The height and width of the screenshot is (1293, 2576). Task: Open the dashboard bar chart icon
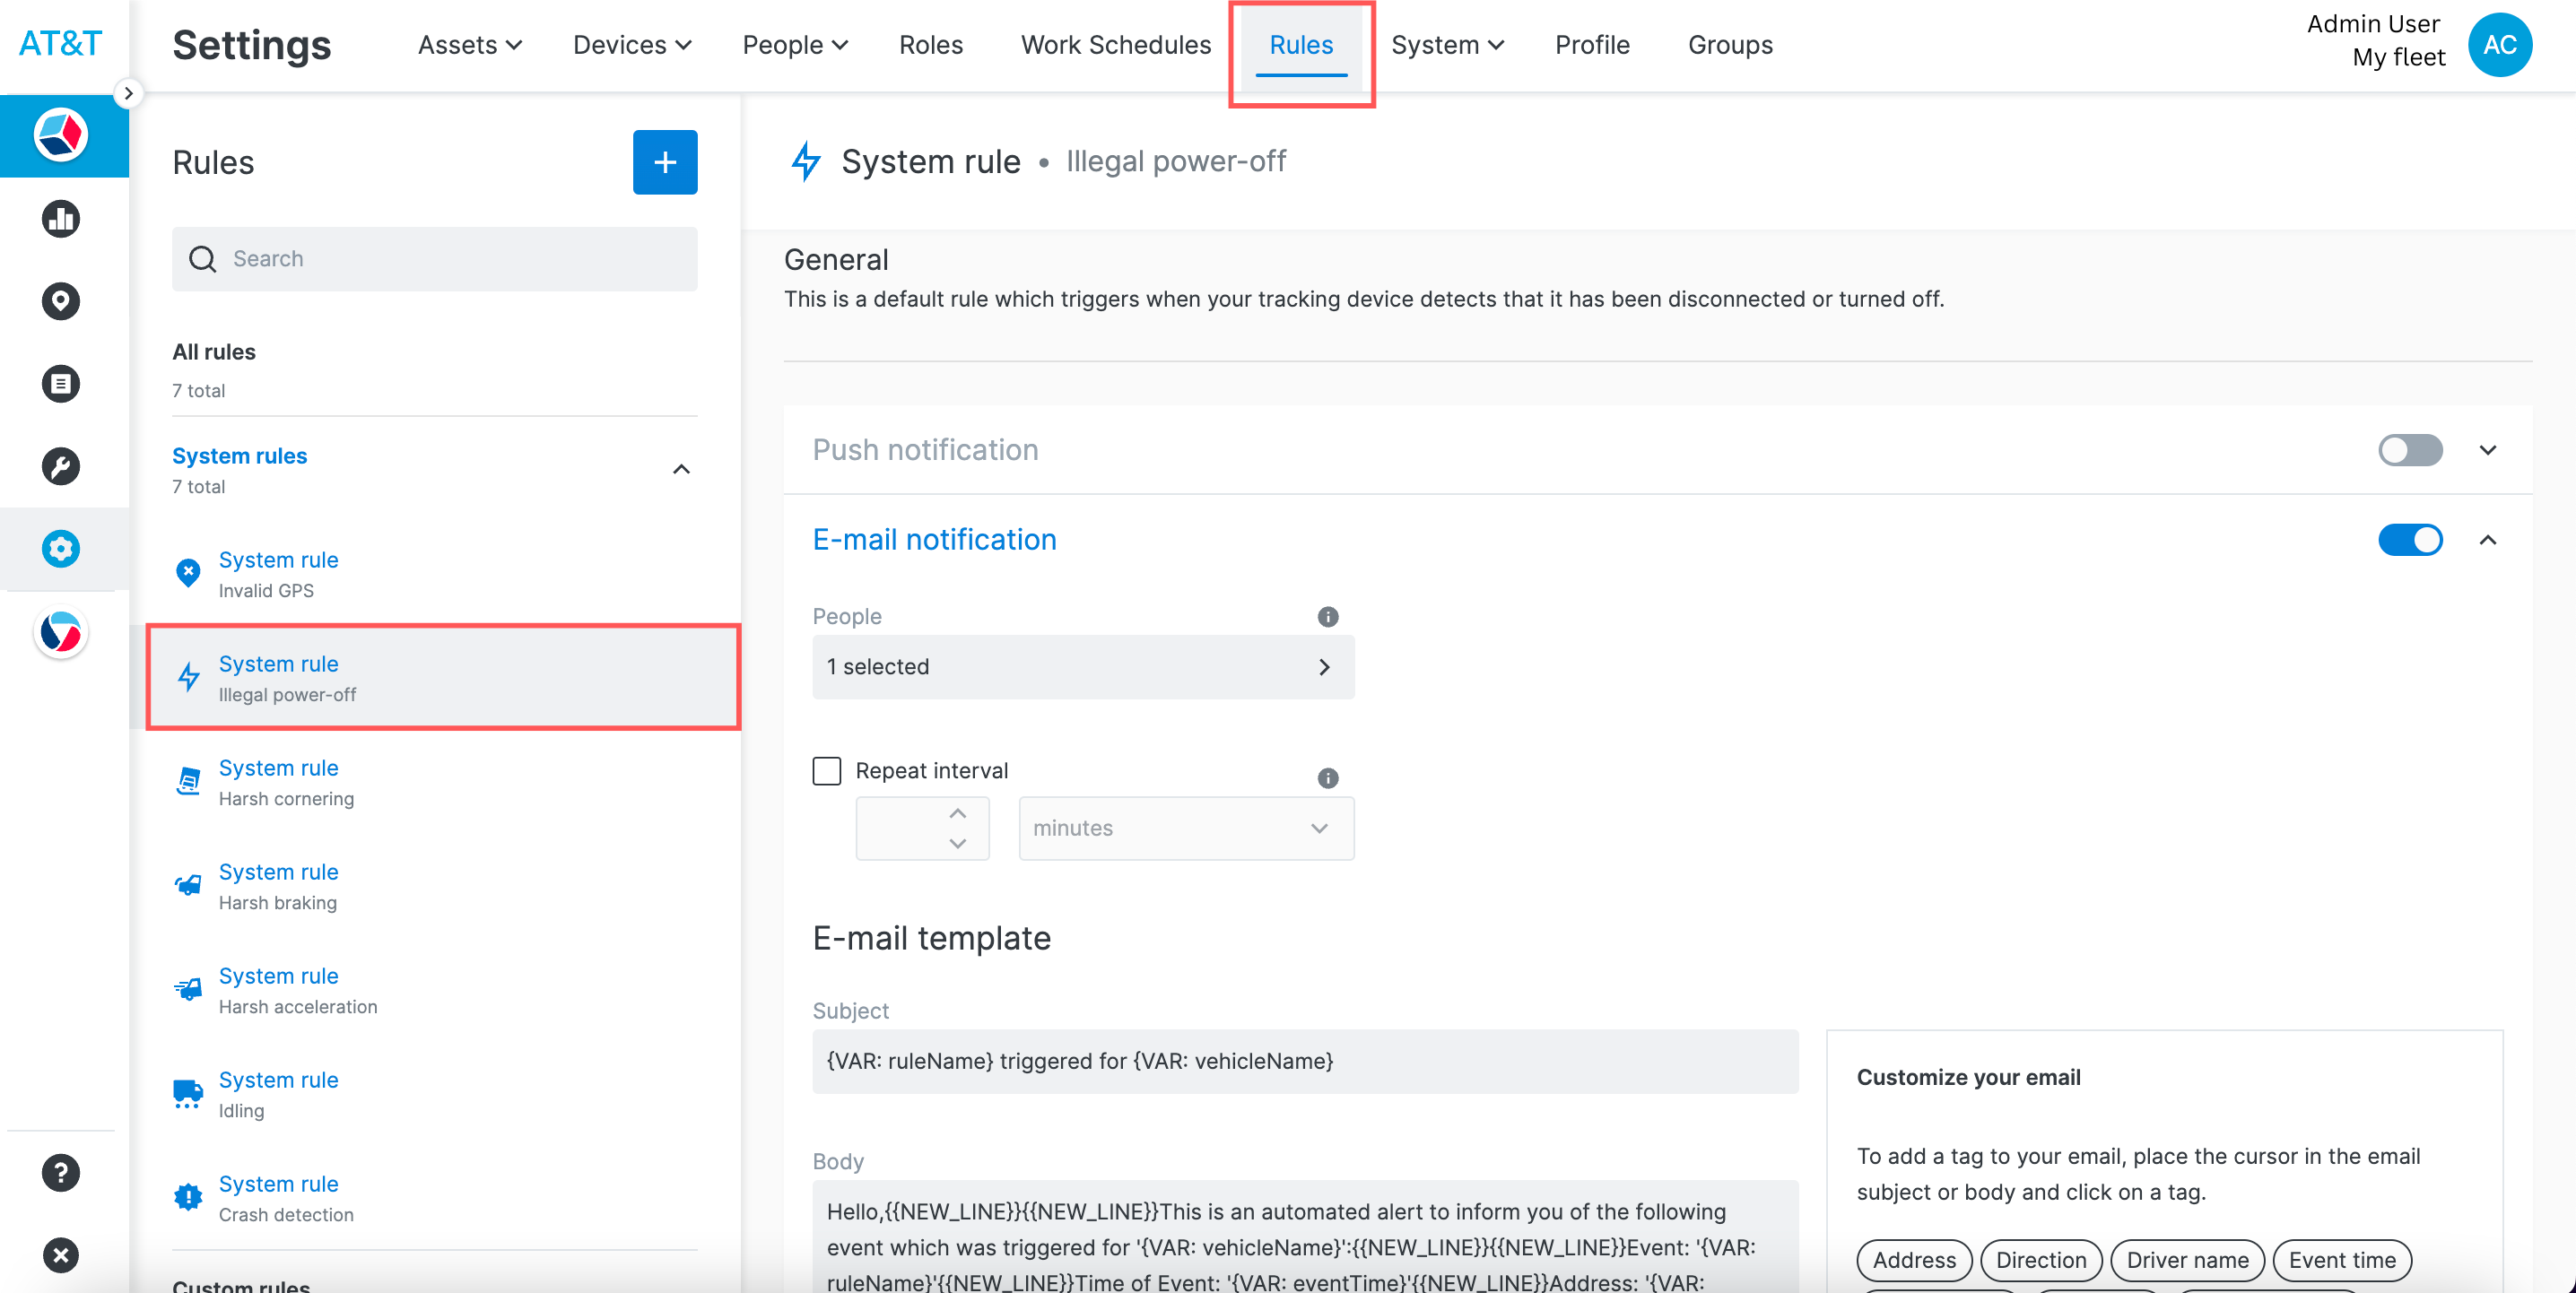pyautogui.click(x=61, y=218)
